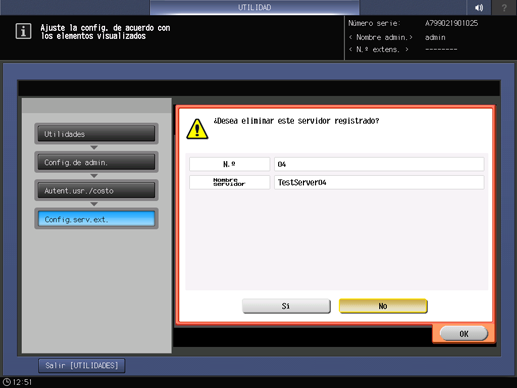Screen dimensions: 517x388
Task: Select the UTILIDAD tab at top
Action: pos(254,7)
